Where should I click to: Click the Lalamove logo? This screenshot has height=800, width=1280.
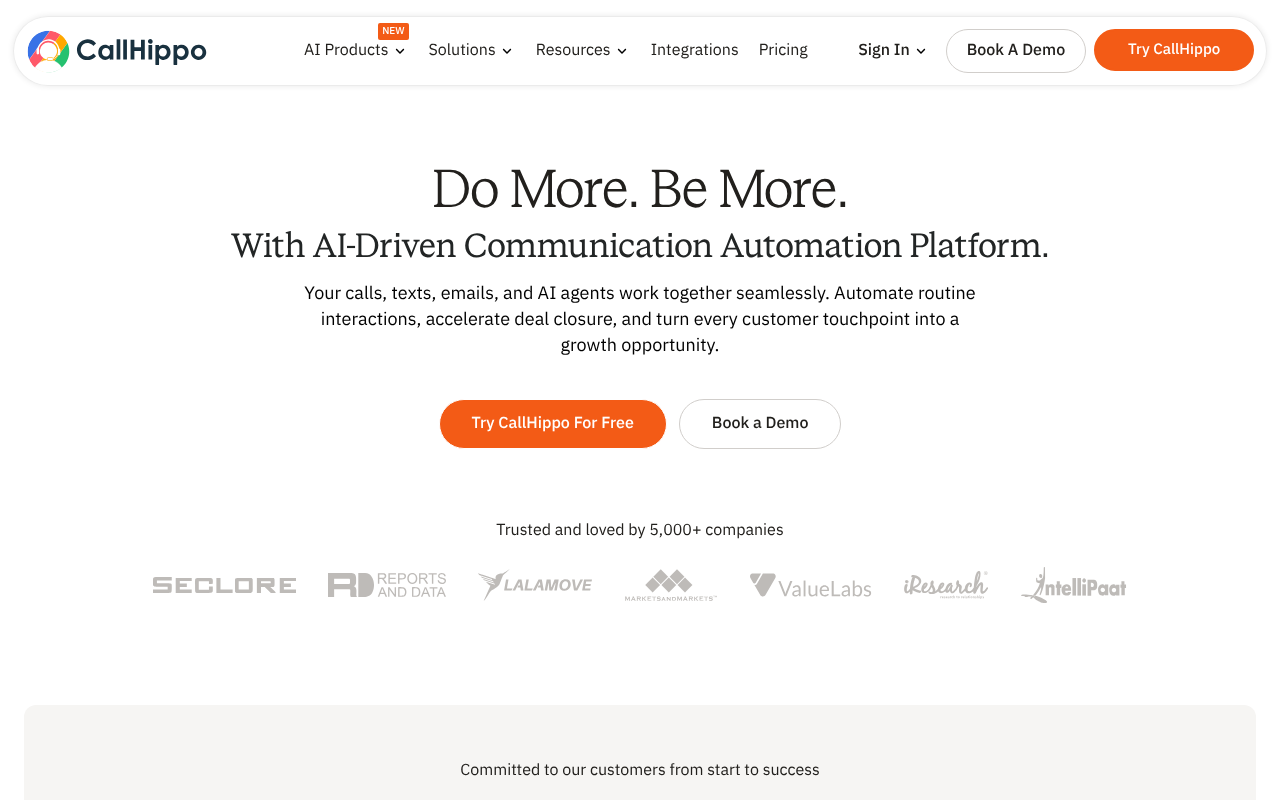(x=535, y=585)
